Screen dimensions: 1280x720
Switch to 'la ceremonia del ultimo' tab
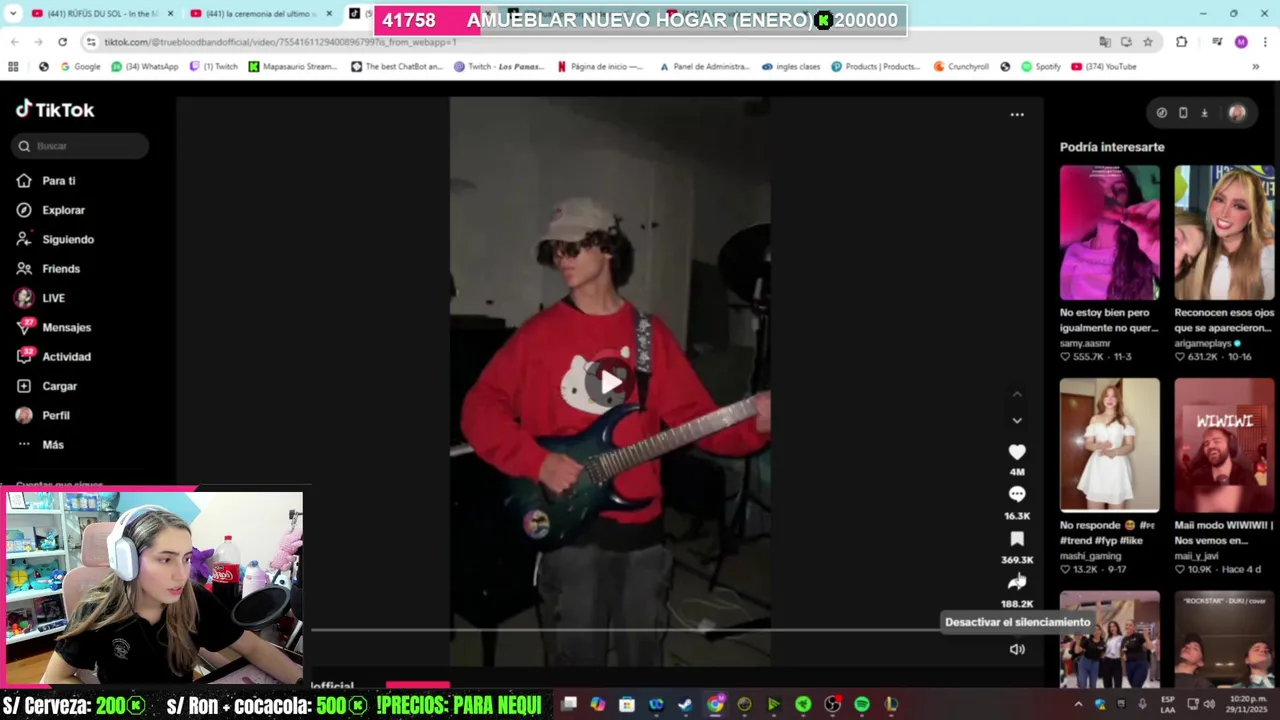click(258, 13)
